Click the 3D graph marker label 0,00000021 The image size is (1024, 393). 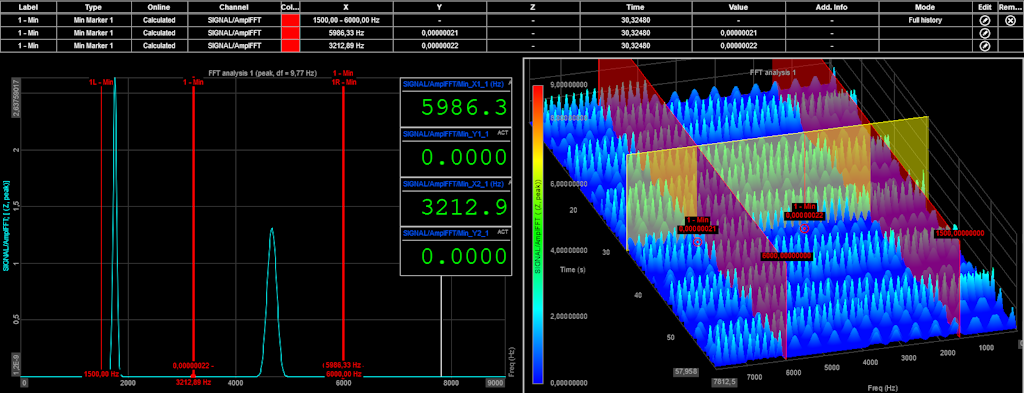coord(698,229)
